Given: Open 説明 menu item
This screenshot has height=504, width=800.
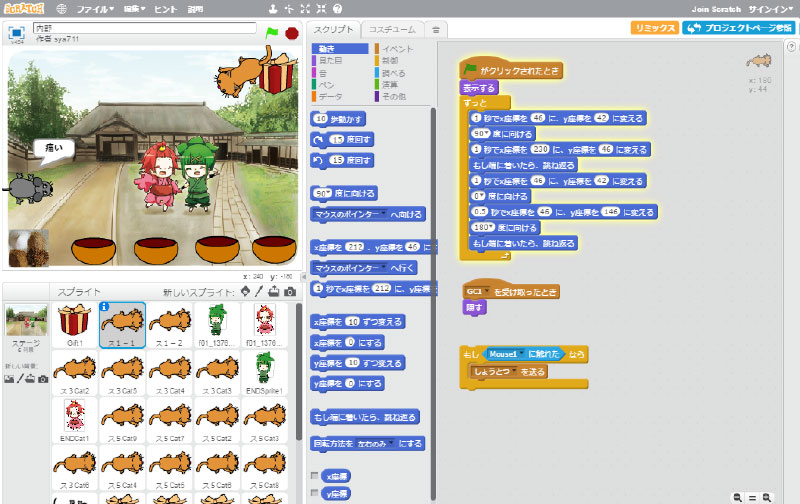Looking at the screenshot, I should tap(195, 9).
